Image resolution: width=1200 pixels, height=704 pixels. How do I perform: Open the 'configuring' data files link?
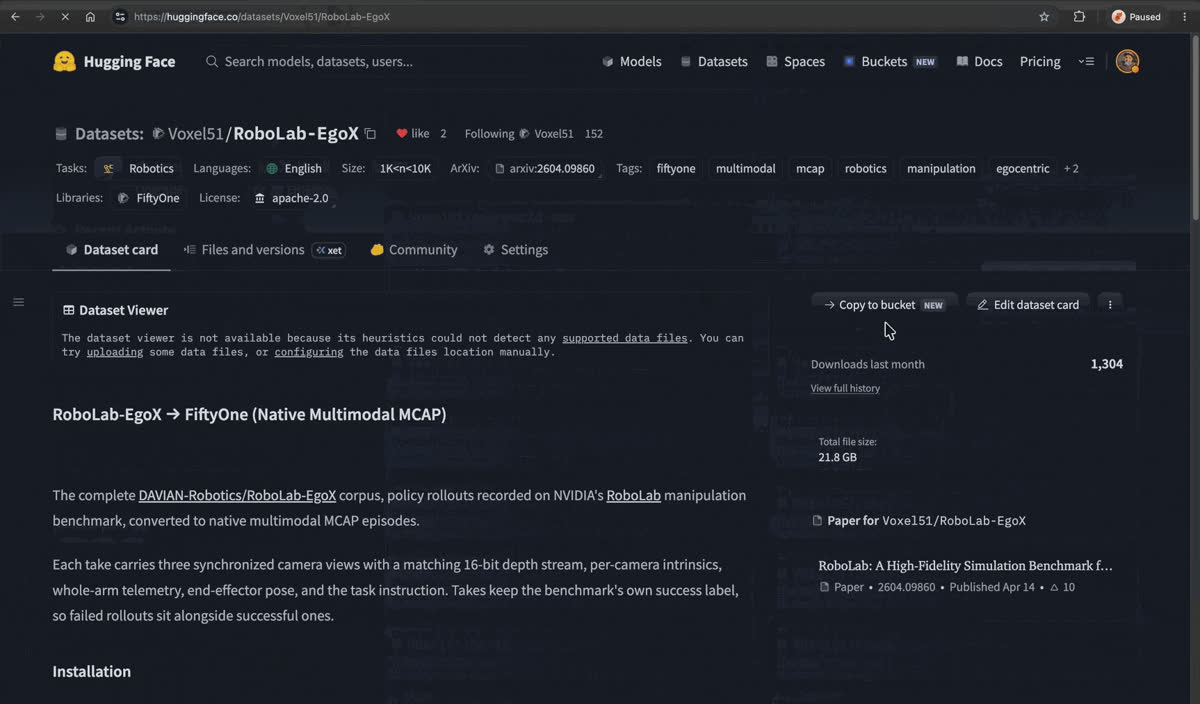(309, 352)
